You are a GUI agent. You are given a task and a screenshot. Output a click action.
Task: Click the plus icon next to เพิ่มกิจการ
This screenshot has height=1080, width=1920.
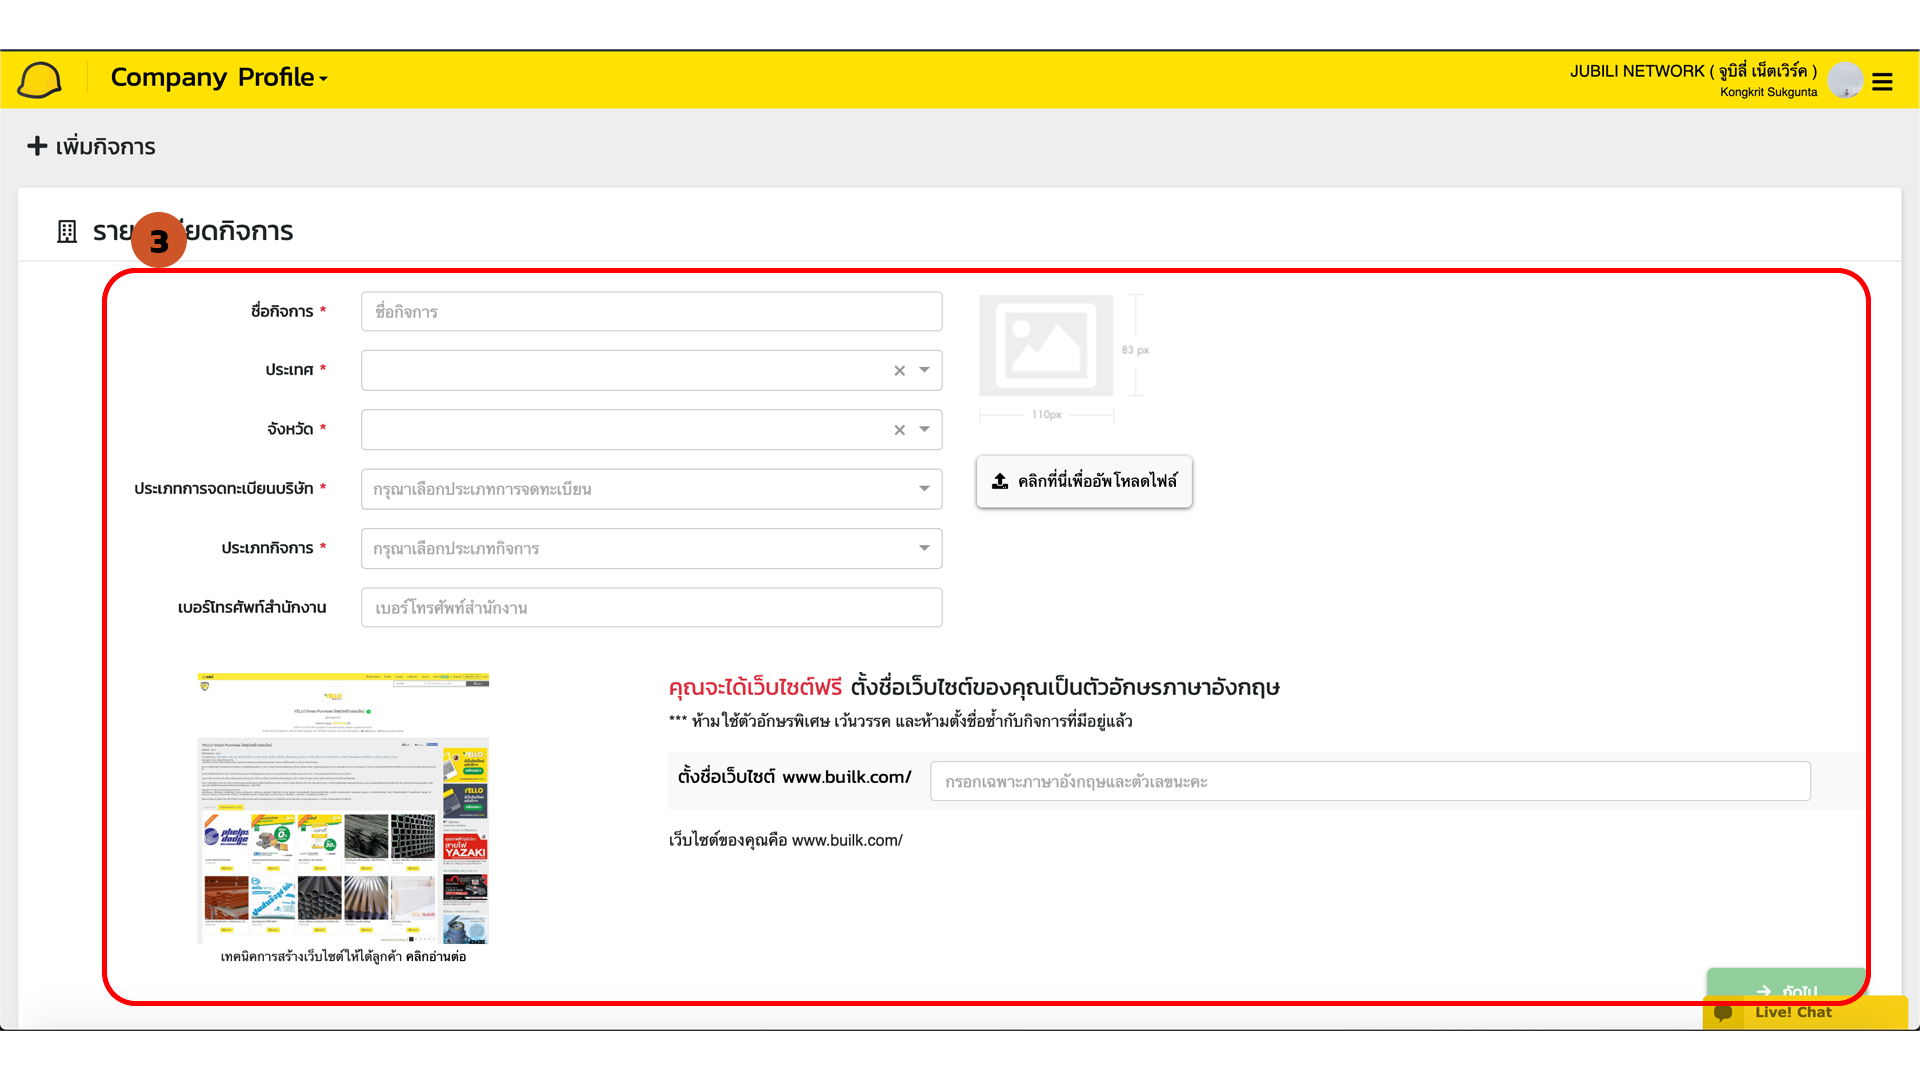37,146
